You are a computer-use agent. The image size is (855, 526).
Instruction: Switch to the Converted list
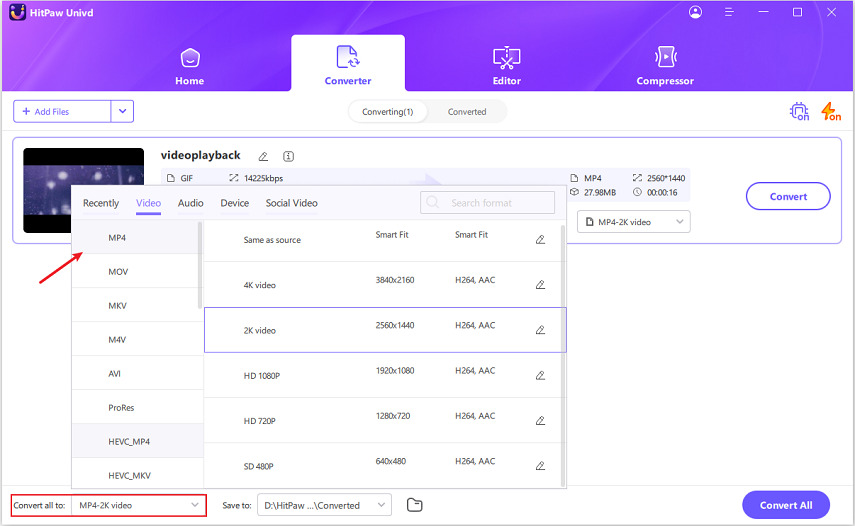[467, 112]
